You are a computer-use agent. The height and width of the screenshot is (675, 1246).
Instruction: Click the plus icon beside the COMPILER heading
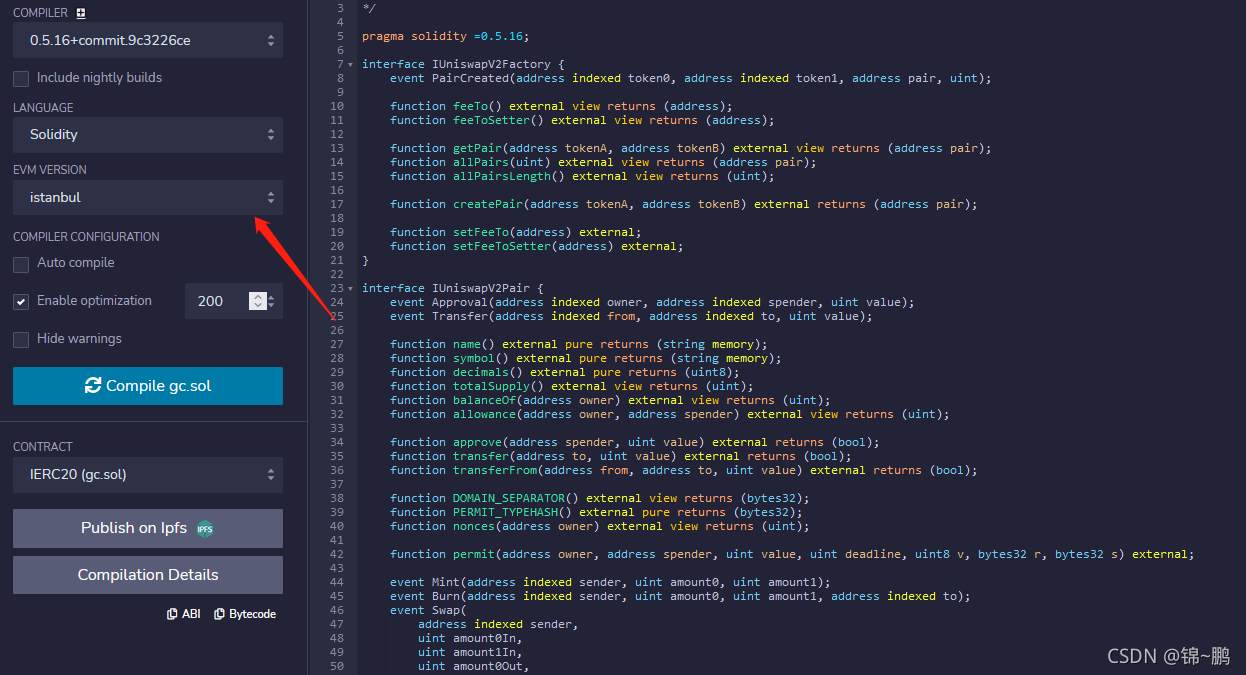(x=81, y=13)
